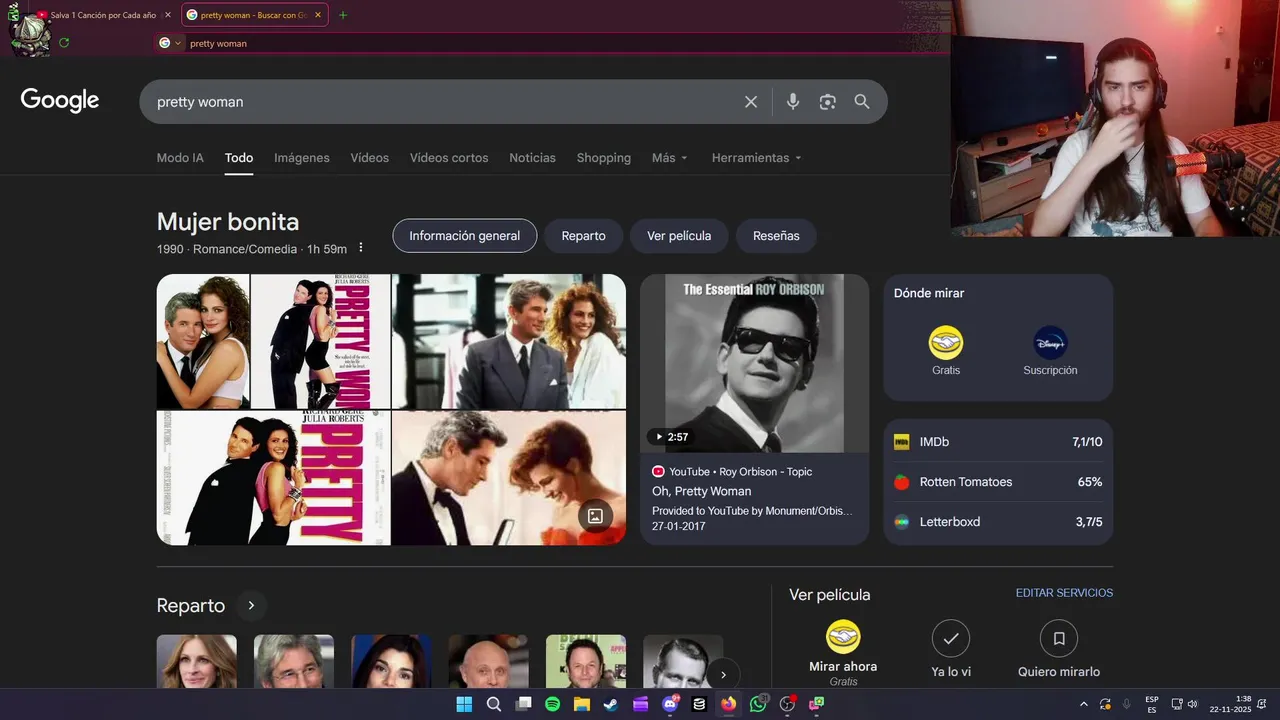
Task: Open the first cast member photo
Action: click(197, 661)
